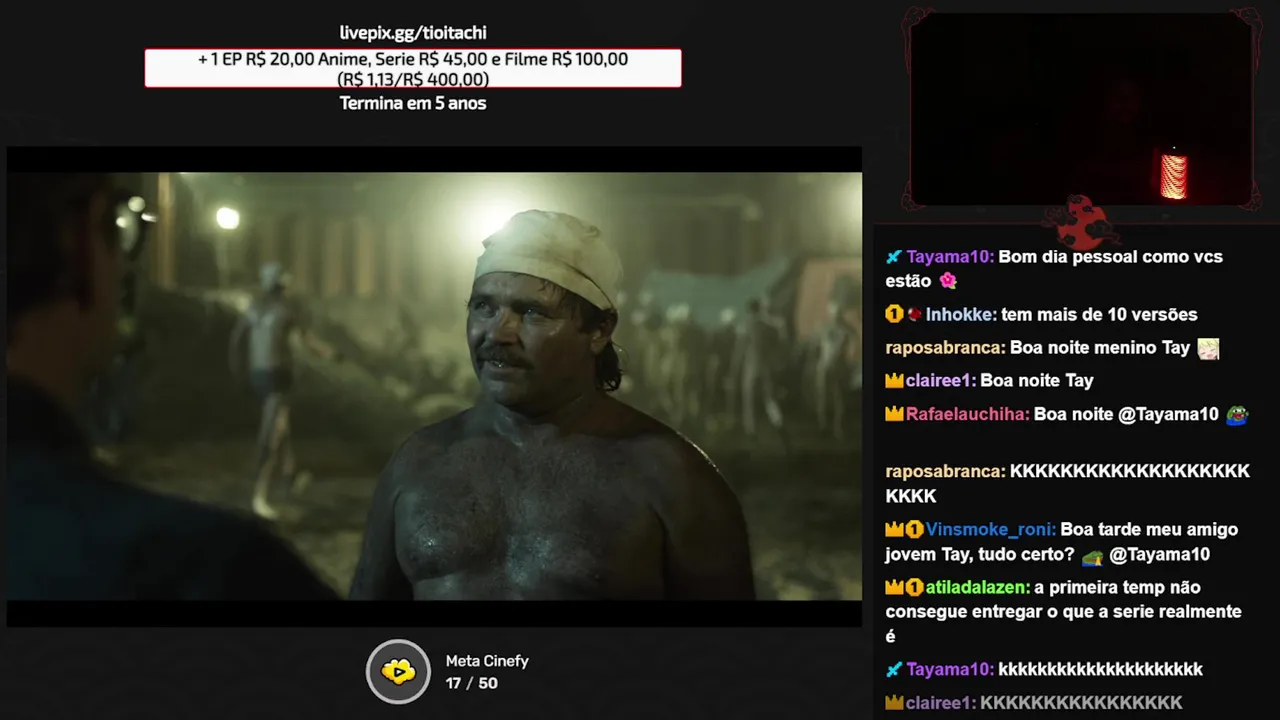Click the pink flower emote after "estão"
The image size is (1280, 720).
click(x=948, y=282)
